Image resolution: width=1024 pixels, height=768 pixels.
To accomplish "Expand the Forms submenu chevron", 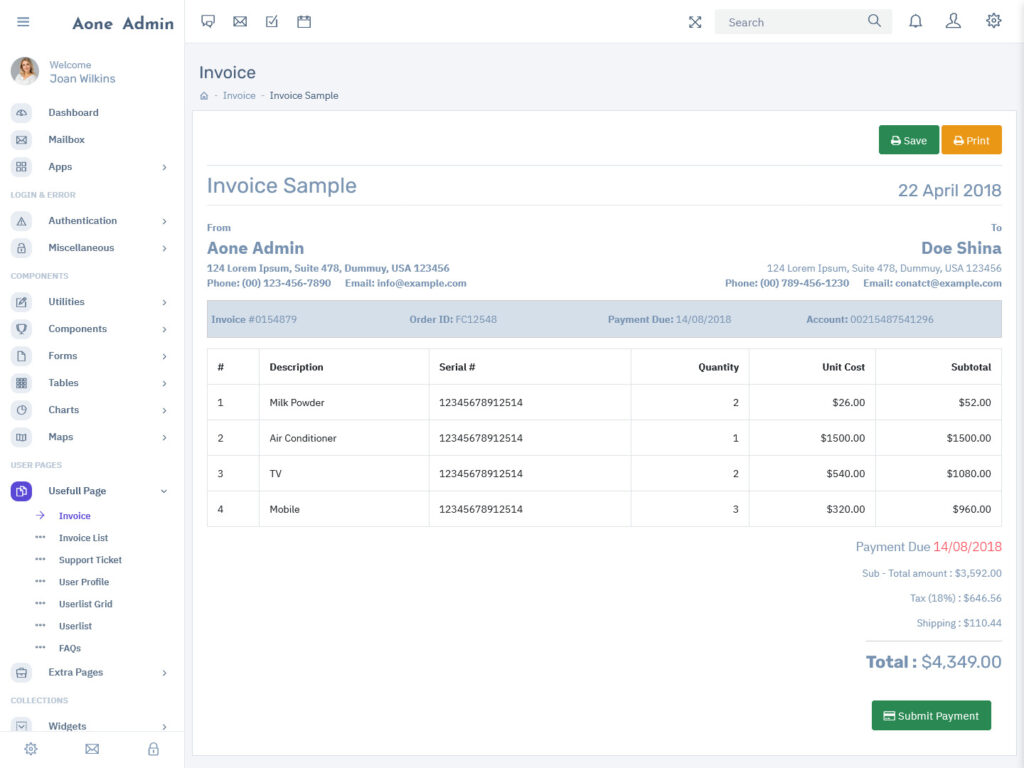I will 164,357.
